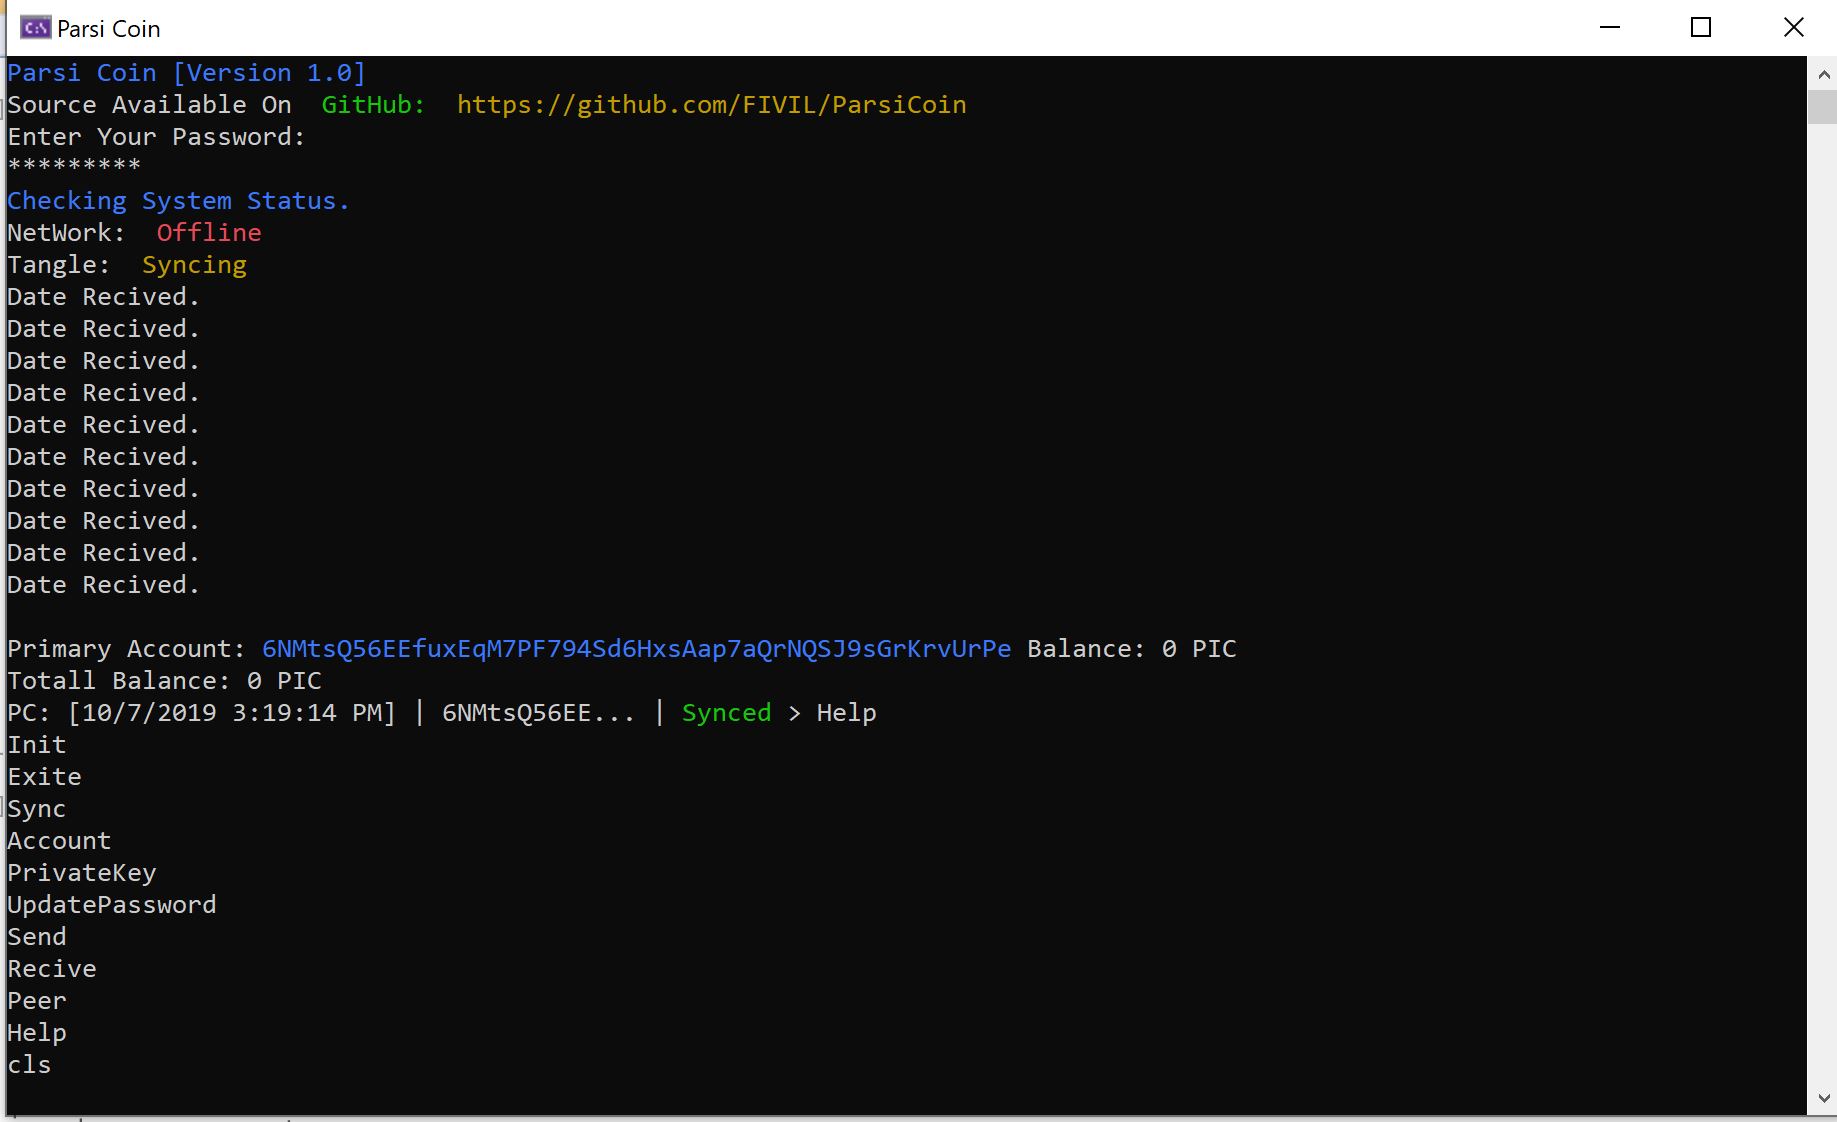Click the scrollbar down arrow
This screenshot has height=1122, width=1837.
pyautogui.click(x=1823, y=1098)
